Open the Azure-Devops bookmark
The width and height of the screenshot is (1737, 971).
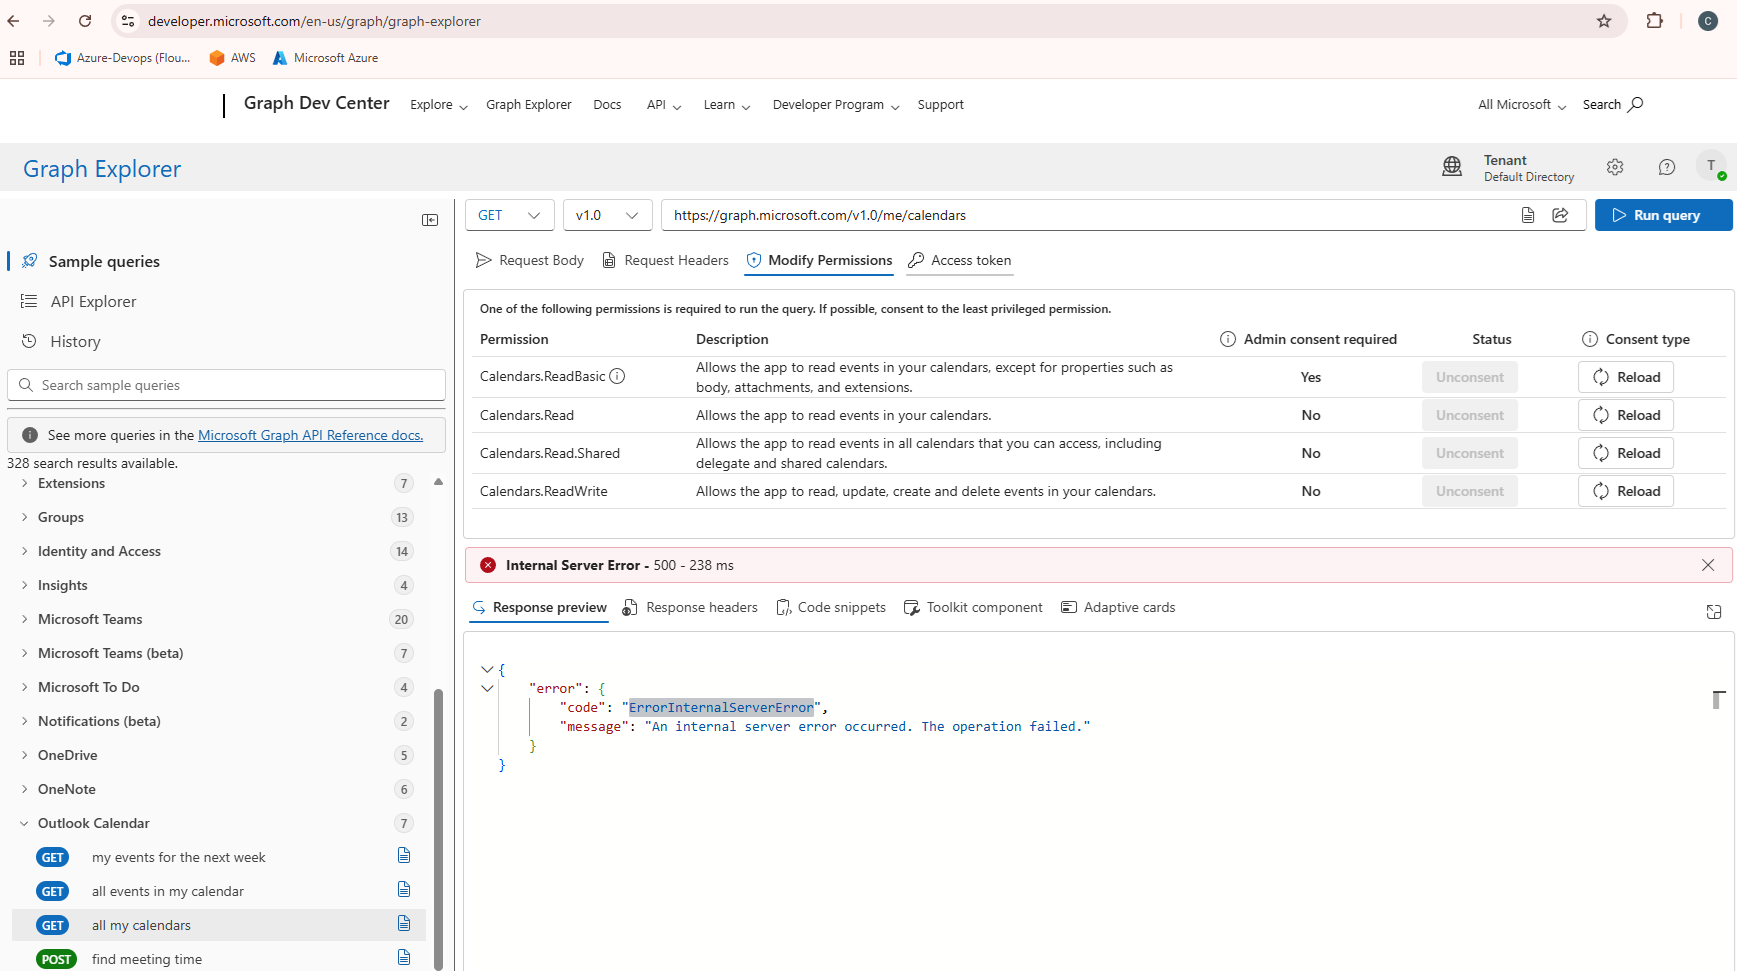pyautogui.click(x=123, y=58)
